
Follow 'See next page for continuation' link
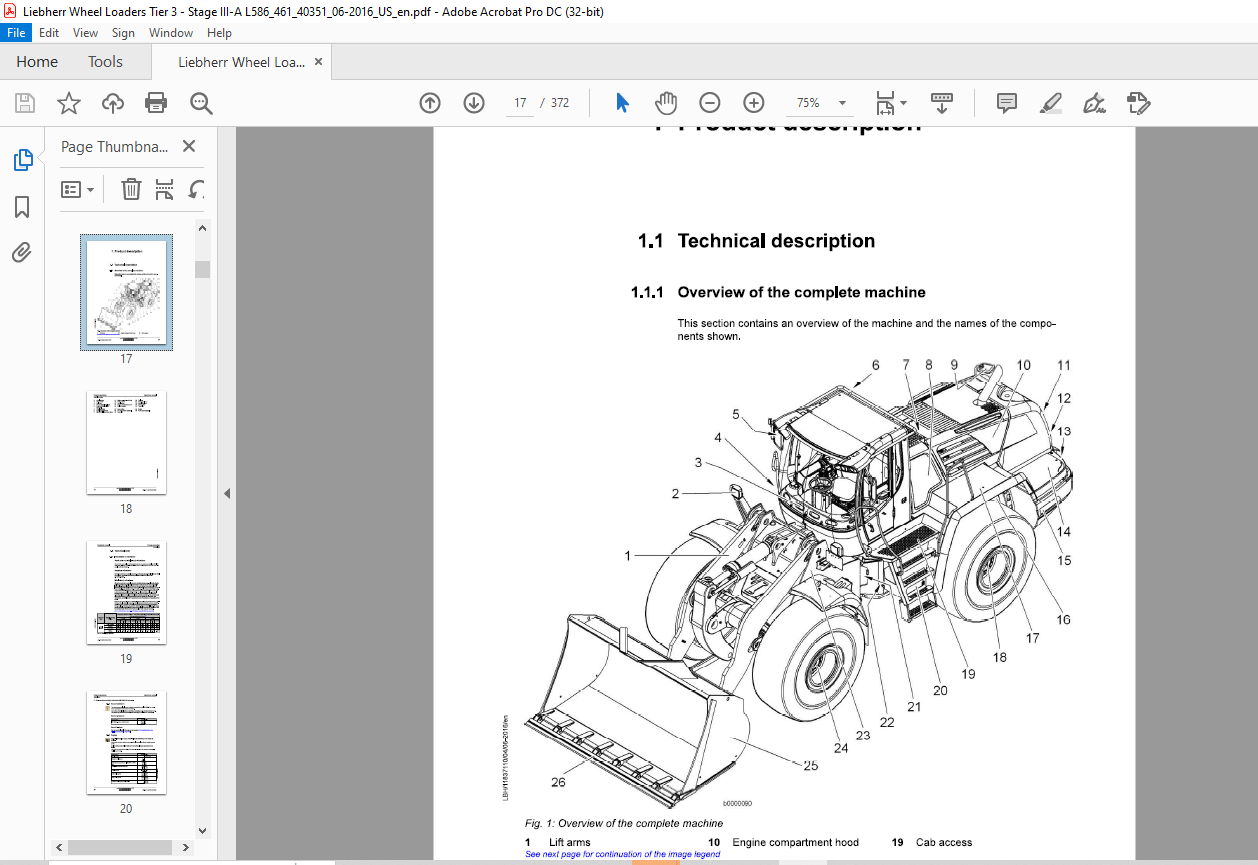pyautogui.click(x=622, y=855)
